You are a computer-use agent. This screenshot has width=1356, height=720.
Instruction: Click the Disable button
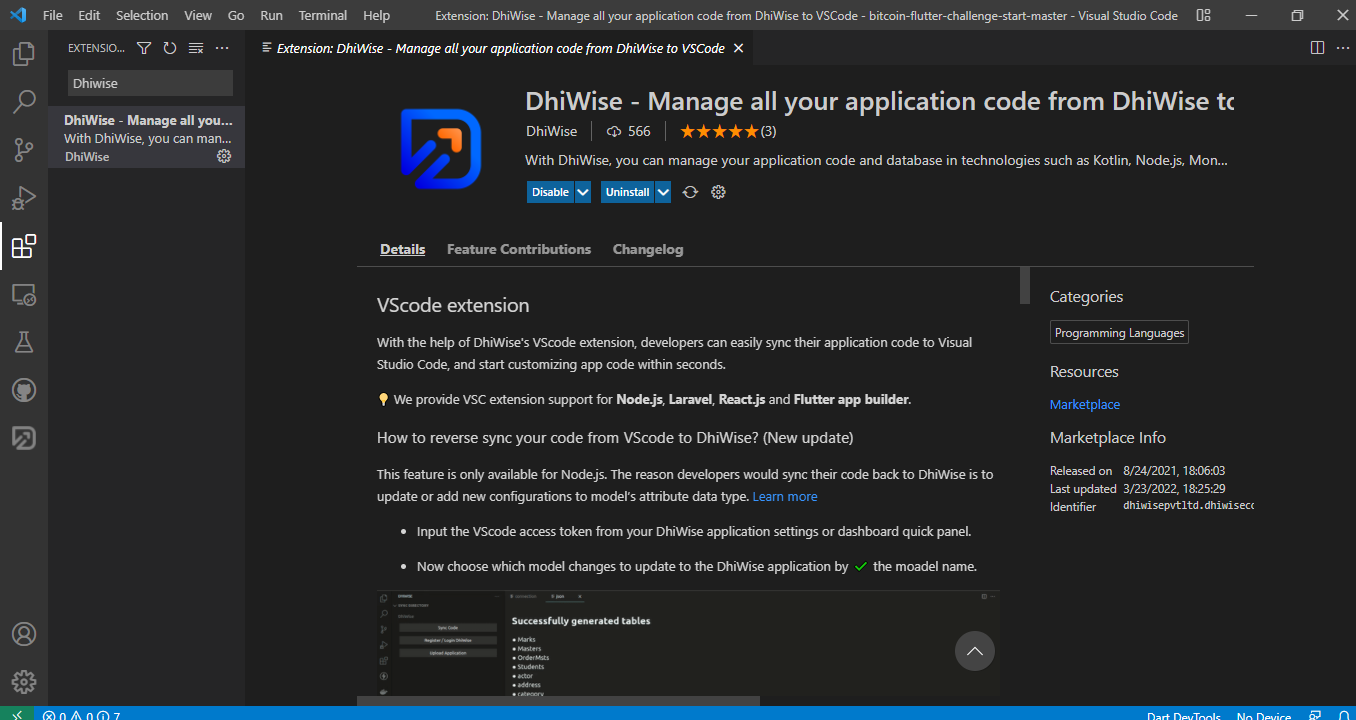551,192
